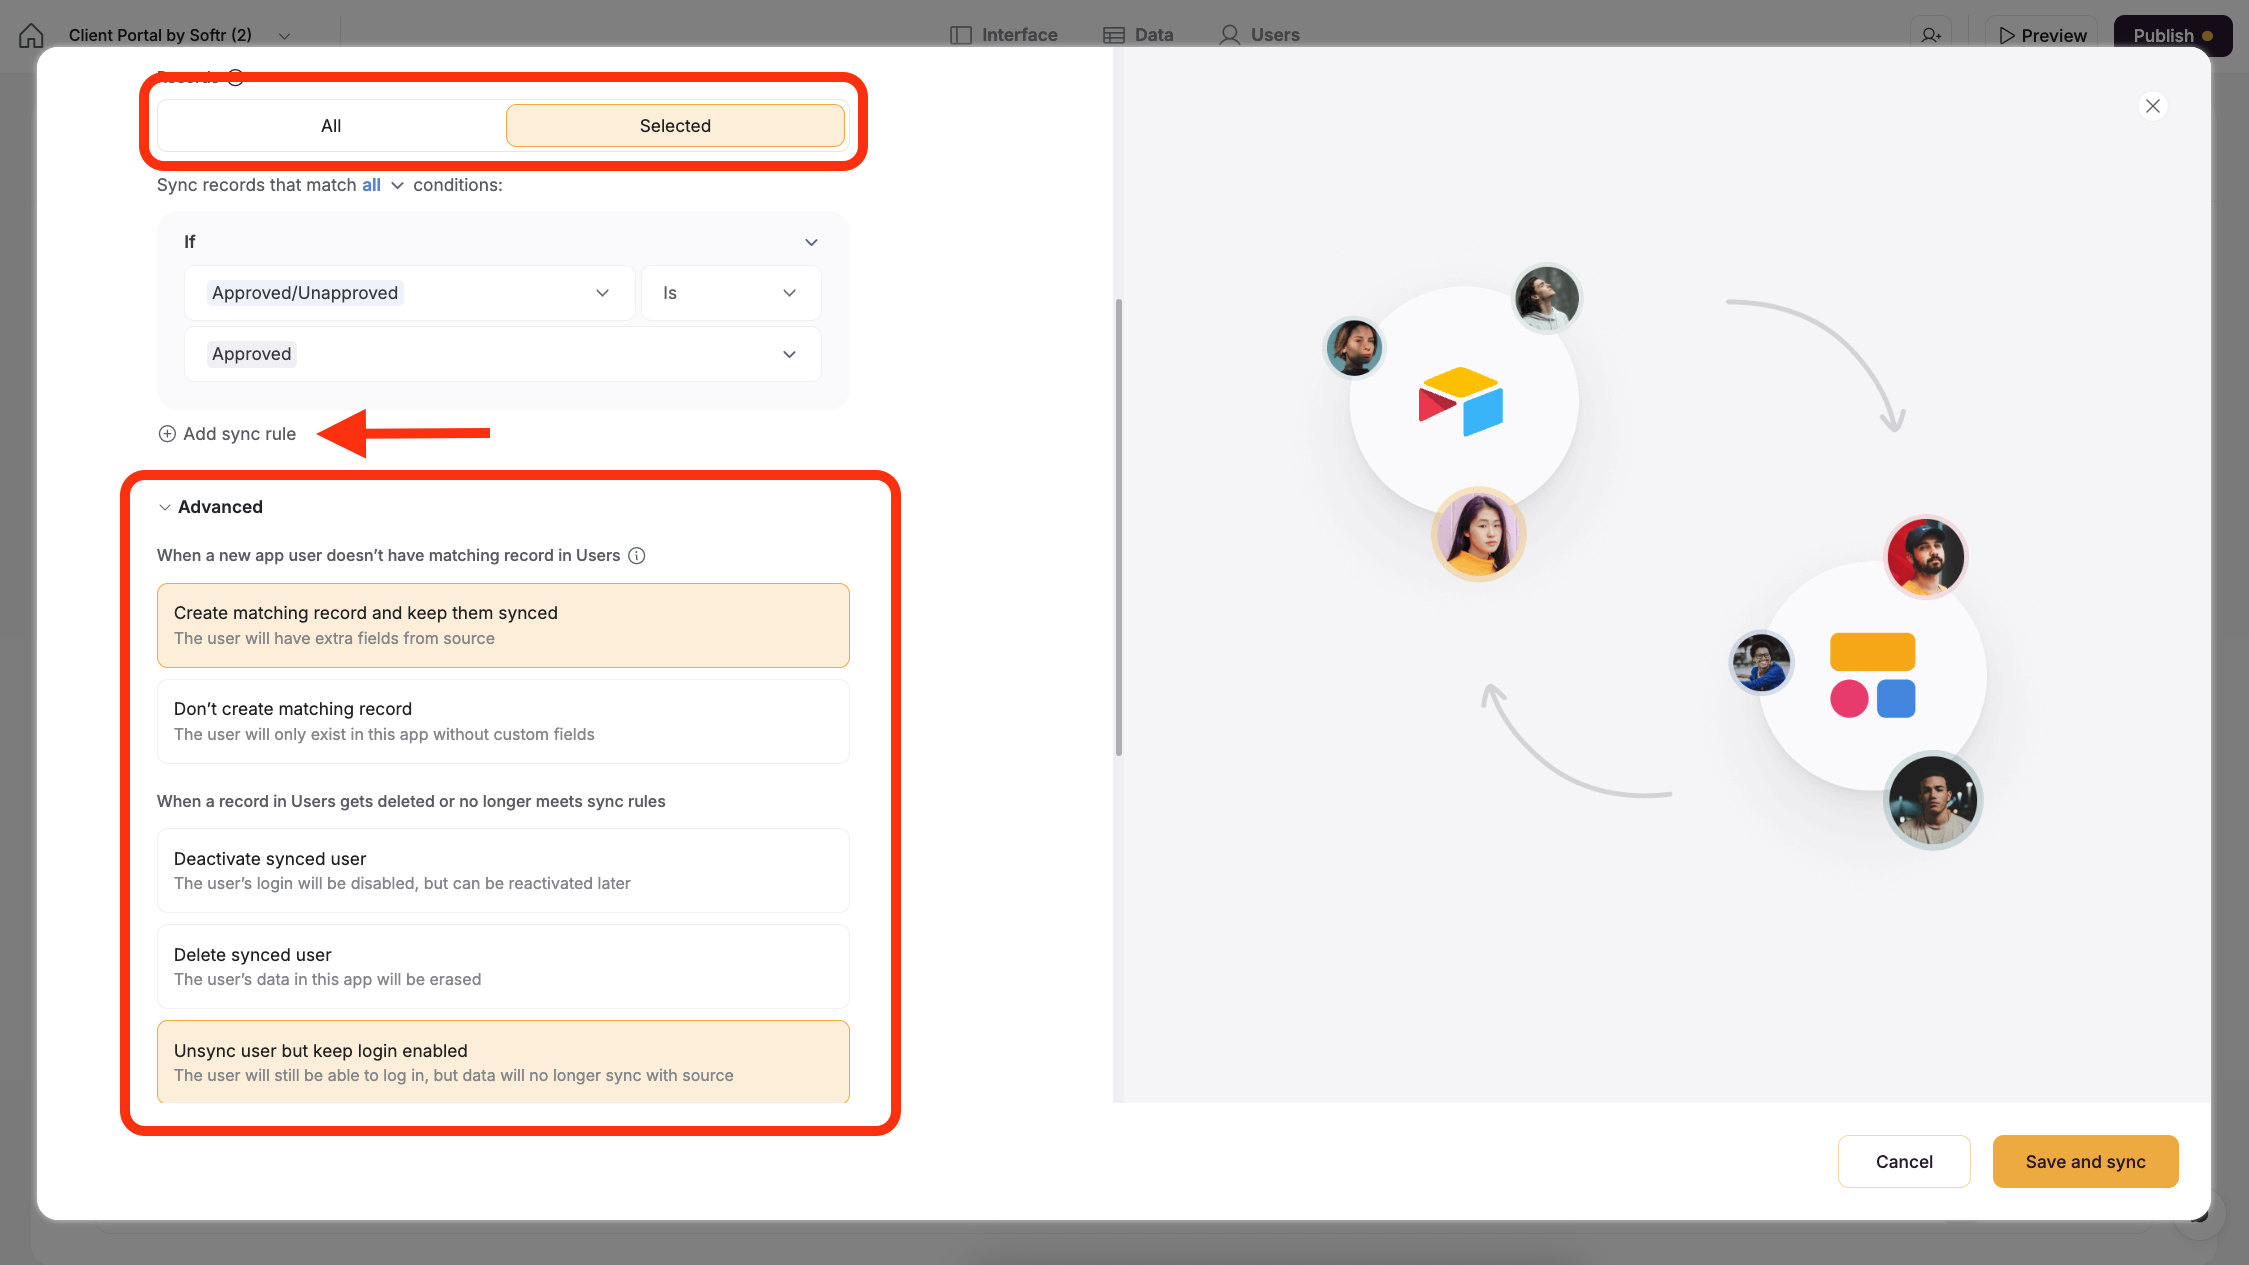Viewport: 2249px width, 1265px height.
Task: Open the Approved/Unapproved field dropdown
Action: coord(409,293)
